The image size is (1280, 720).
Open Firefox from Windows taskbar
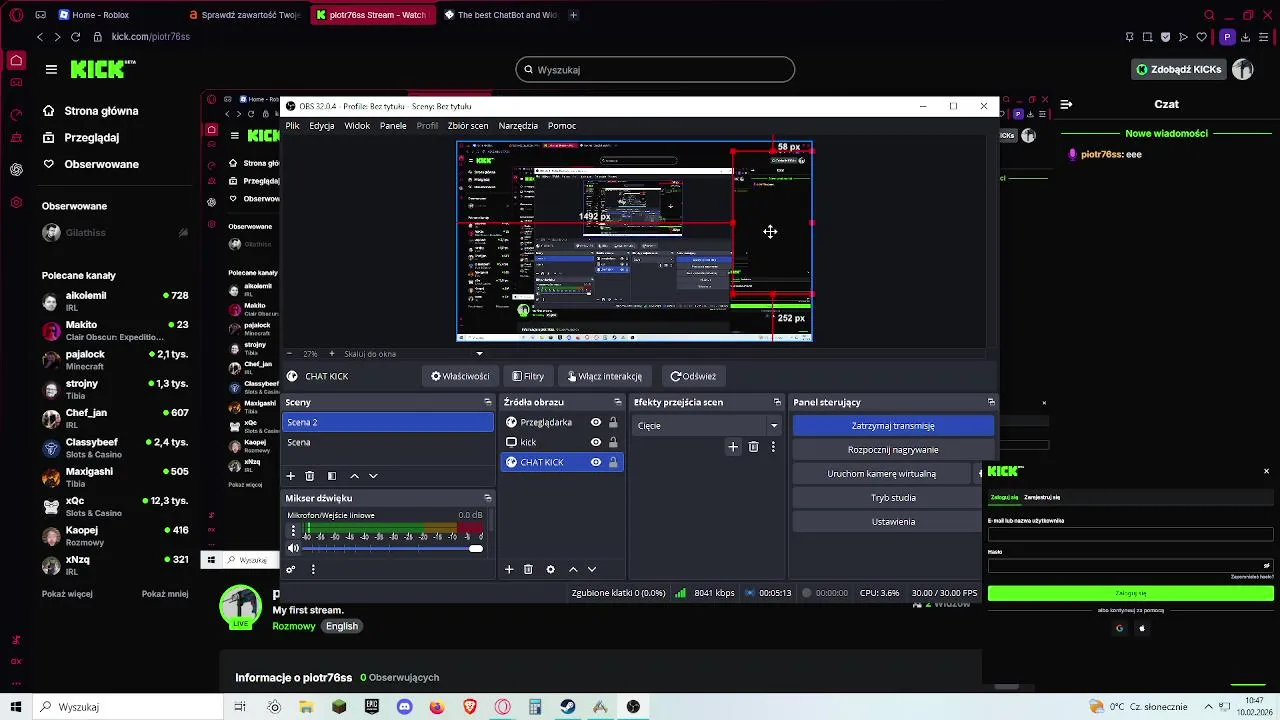click(437, 707)
